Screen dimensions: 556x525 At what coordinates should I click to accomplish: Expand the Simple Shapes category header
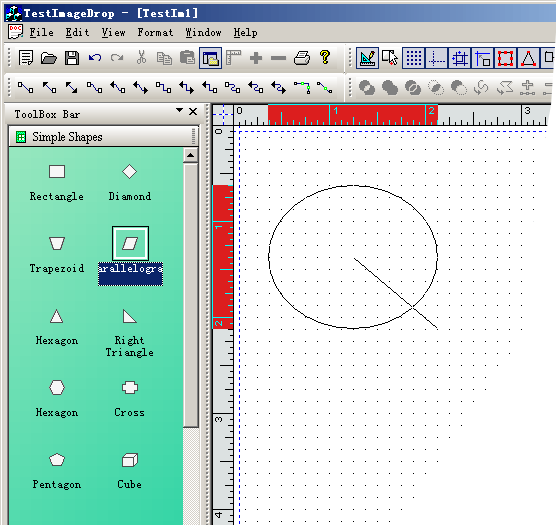pos(104,137)
